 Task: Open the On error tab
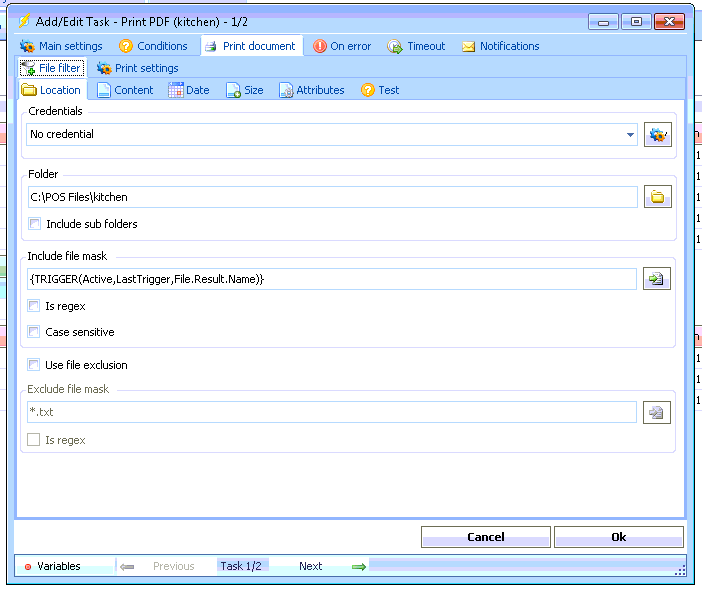342,46
